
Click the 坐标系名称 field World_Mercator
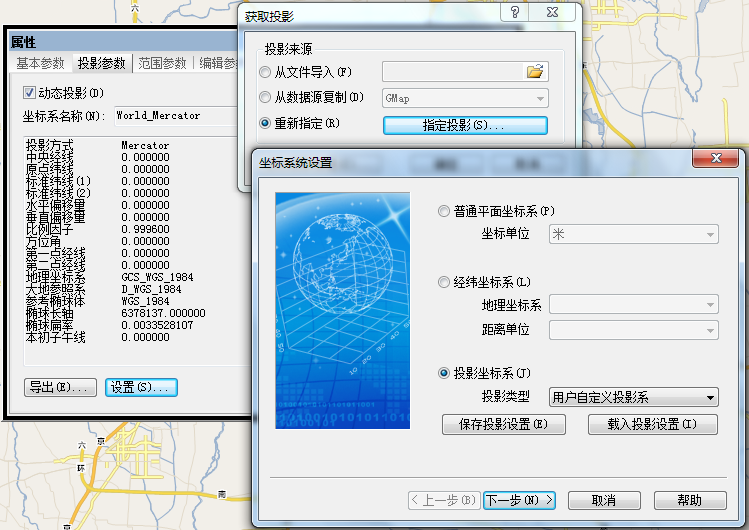[x=176, y=116]
